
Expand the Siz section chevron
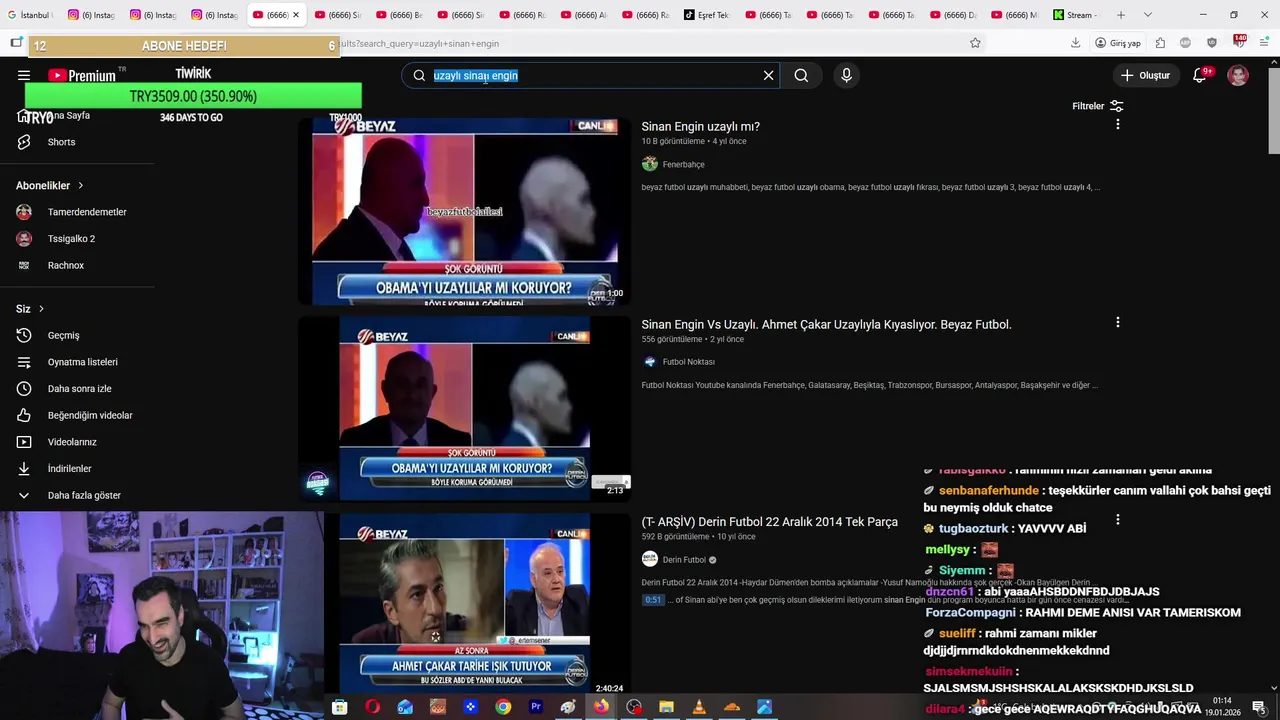point(41,309)
